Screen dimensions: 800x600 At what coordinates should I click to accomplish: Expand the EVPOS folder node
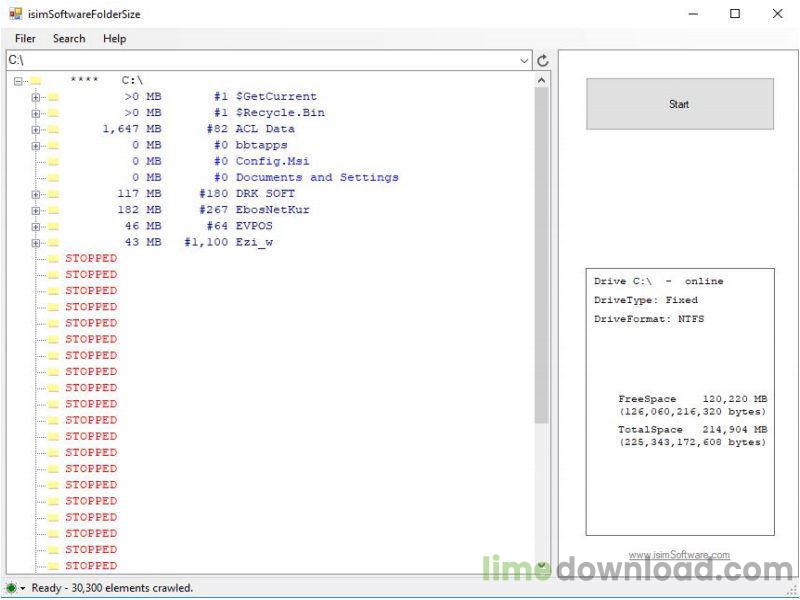36,226
